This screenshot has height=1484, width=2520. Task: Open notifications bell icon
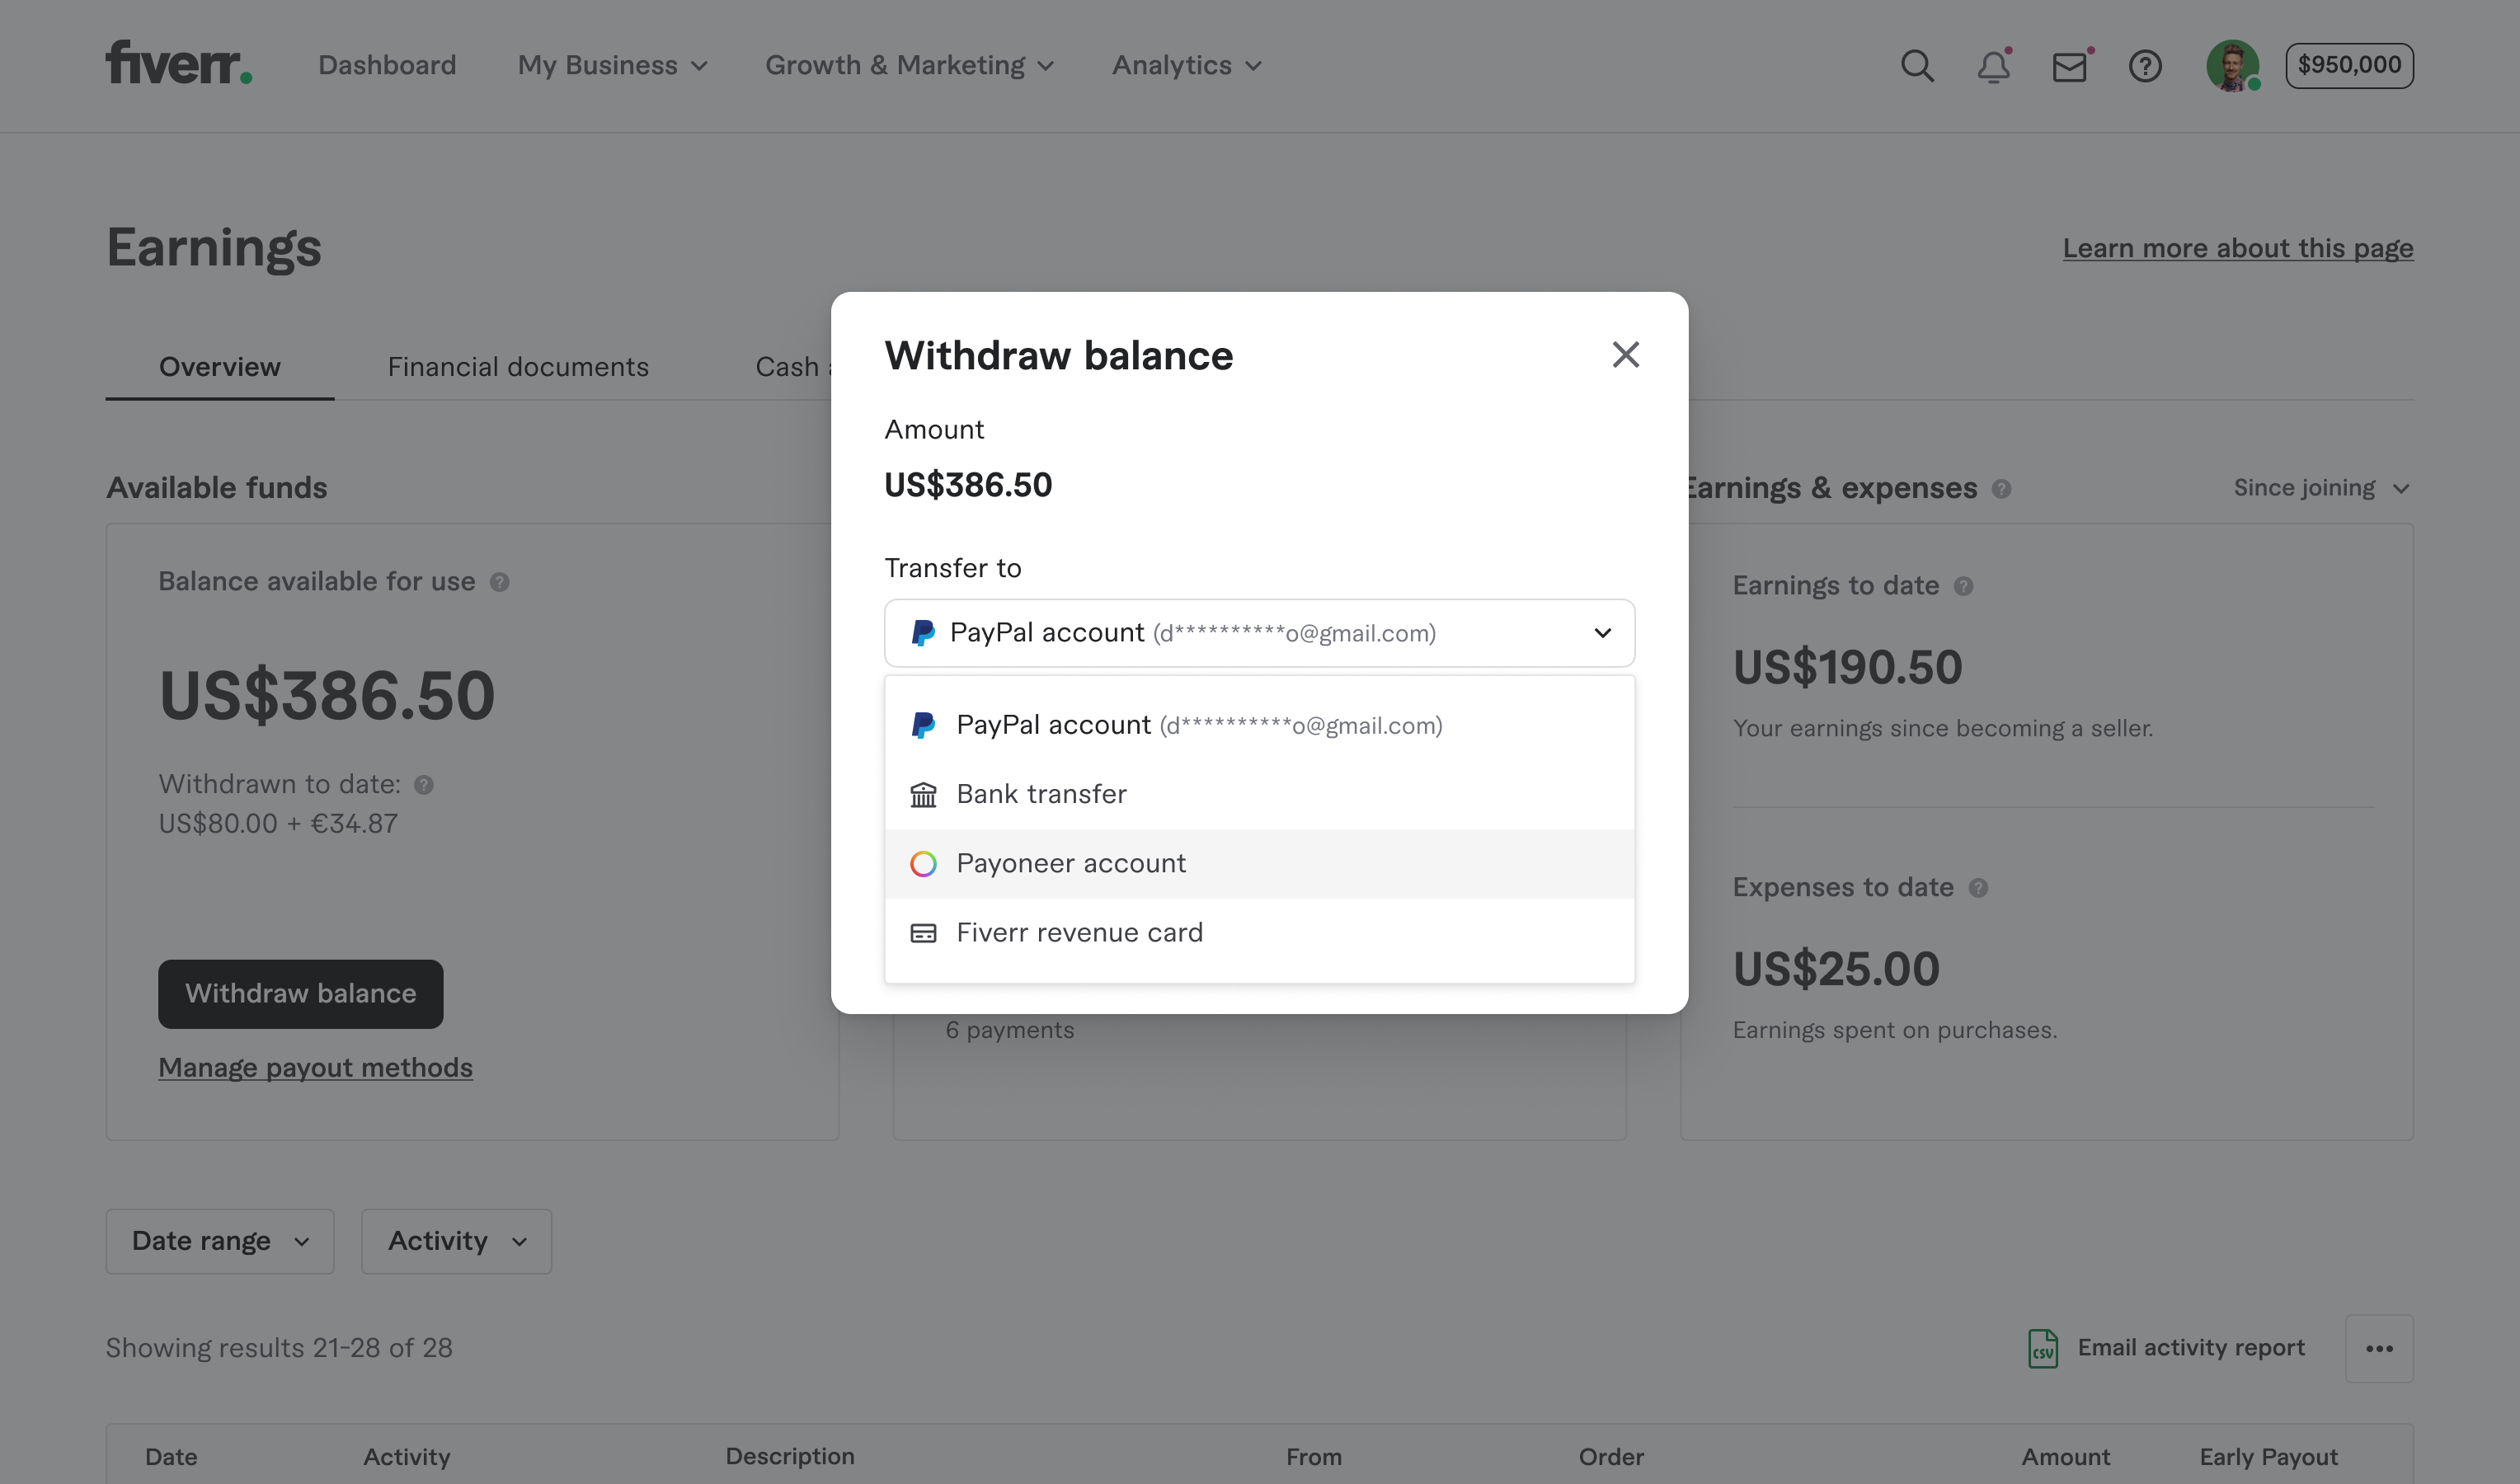[x=1993, y=66]
